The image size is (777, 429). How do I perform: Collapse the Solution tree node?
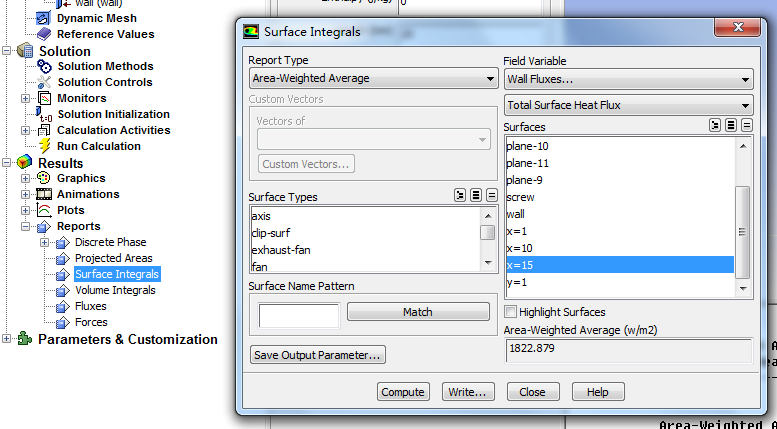pyautogui.click(x=6, y=51)
